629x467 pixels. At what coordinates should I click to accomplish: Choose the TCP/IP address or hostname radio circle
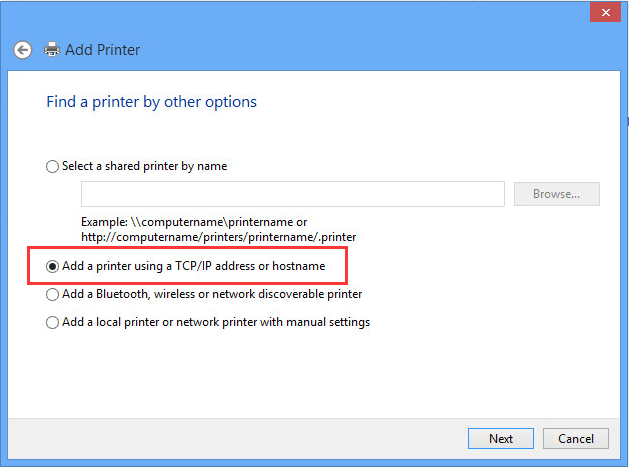coord(53,267)
